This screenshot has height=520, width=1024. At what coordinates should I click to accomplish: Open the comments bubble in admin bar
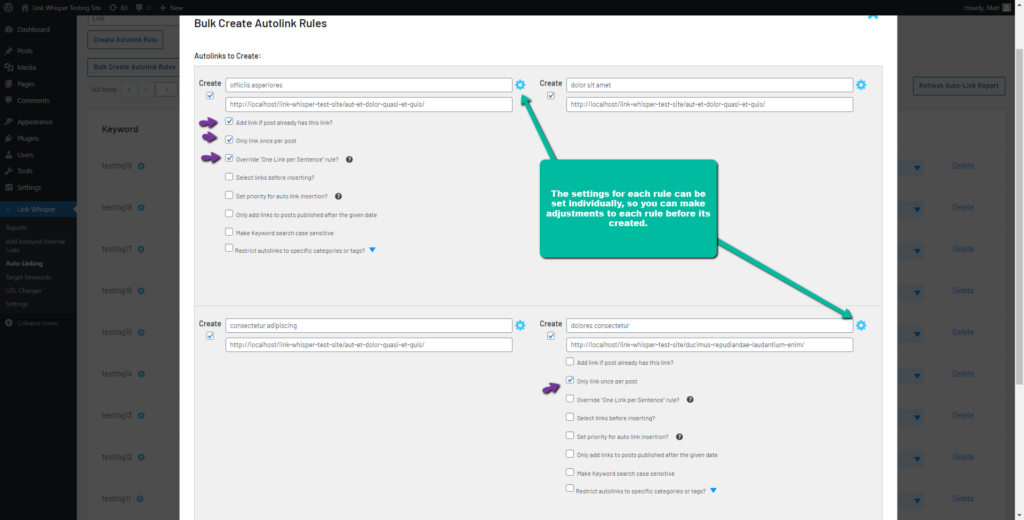[143, 8]
